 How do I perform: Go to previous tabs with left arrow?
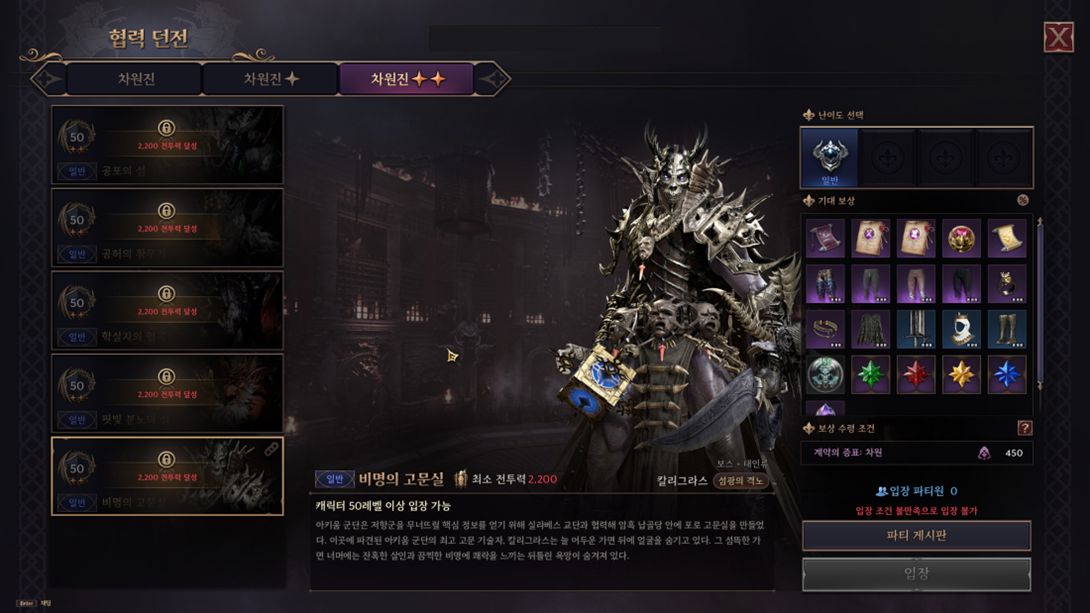tap(49, 79)
